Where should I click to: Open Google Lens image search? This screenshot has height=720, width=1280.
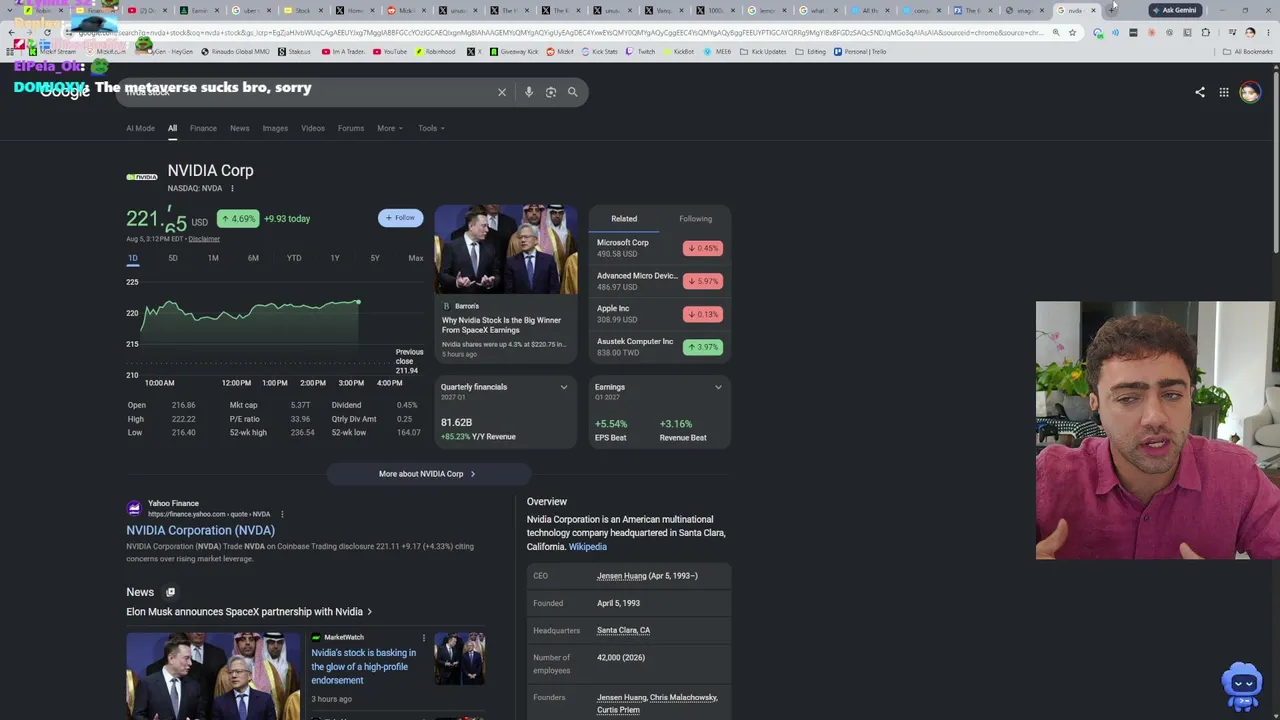(551, 92)
